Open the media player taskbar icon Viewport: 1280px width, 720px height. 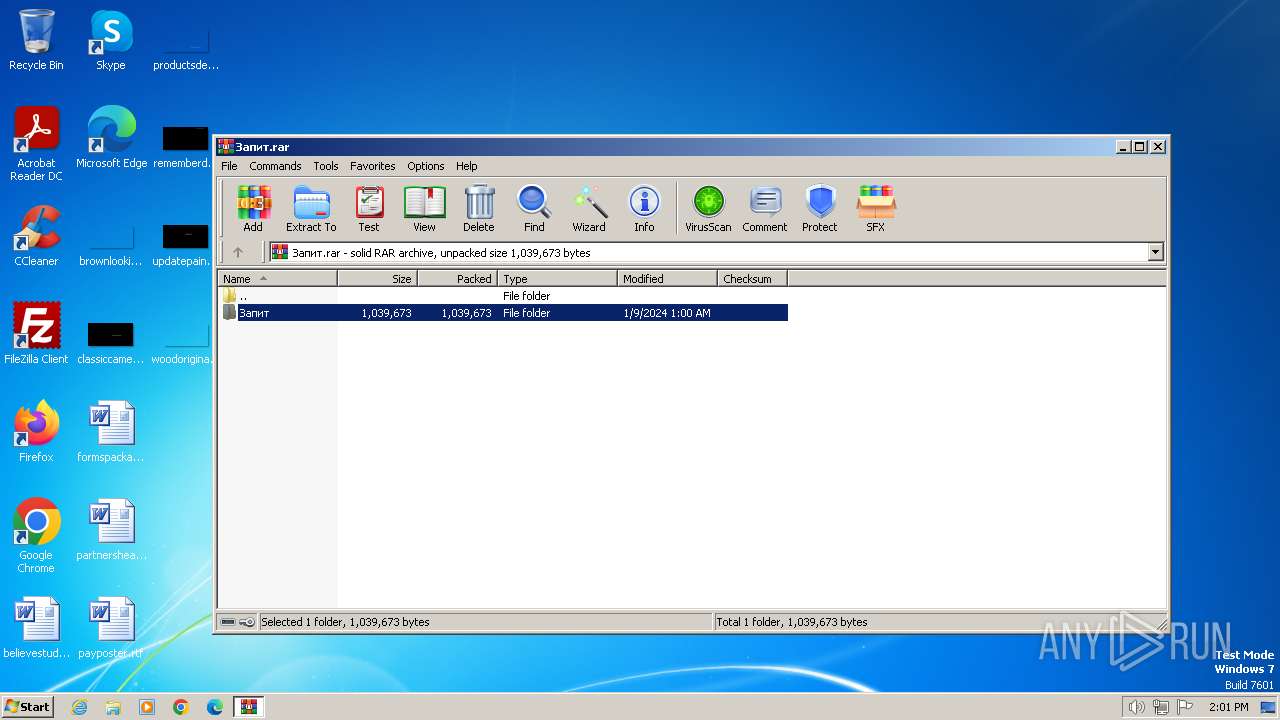pos(147,707)
